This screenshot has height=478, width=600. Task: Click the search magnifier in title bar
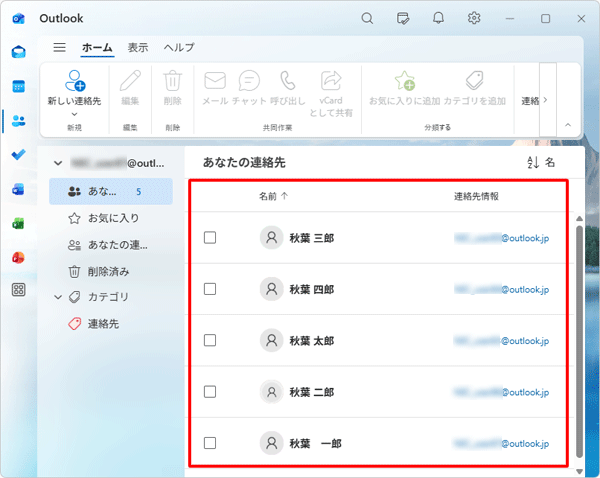[x=367, y=18]
